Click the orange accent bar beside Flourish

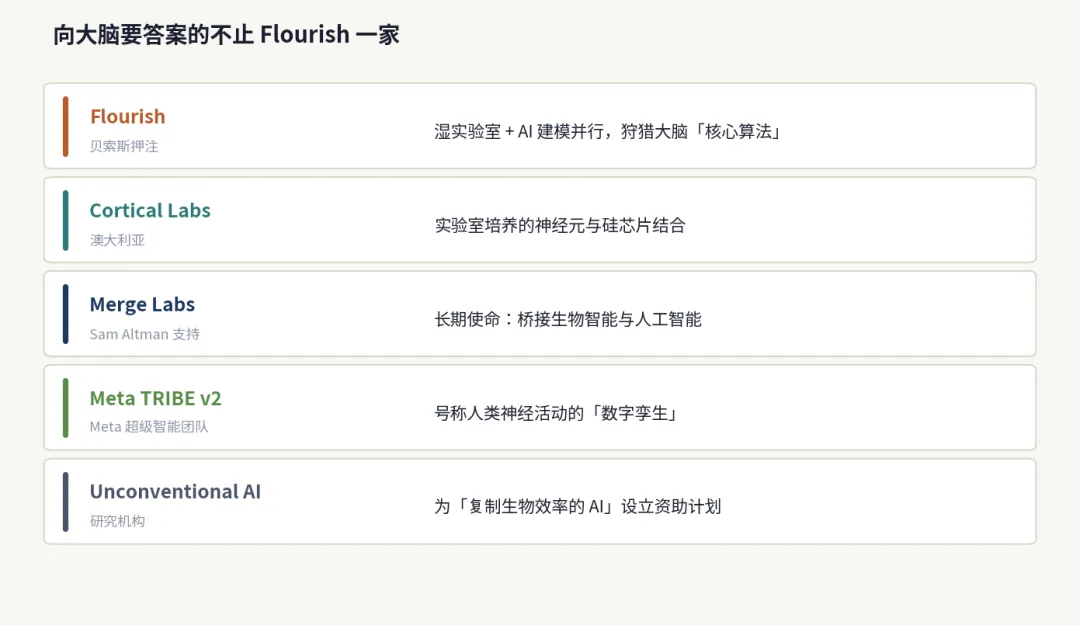(x=65, y=126)
